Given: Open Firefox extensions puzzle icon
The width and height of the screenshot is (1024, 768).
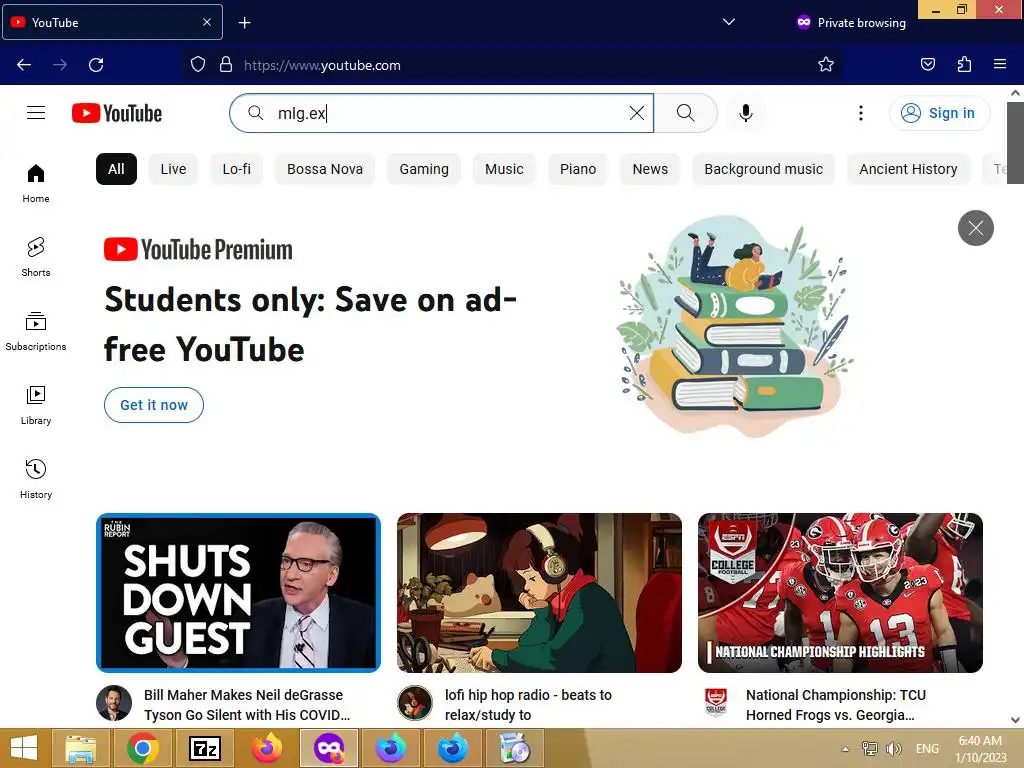Looking at the screenshot, I should (964, 65).
